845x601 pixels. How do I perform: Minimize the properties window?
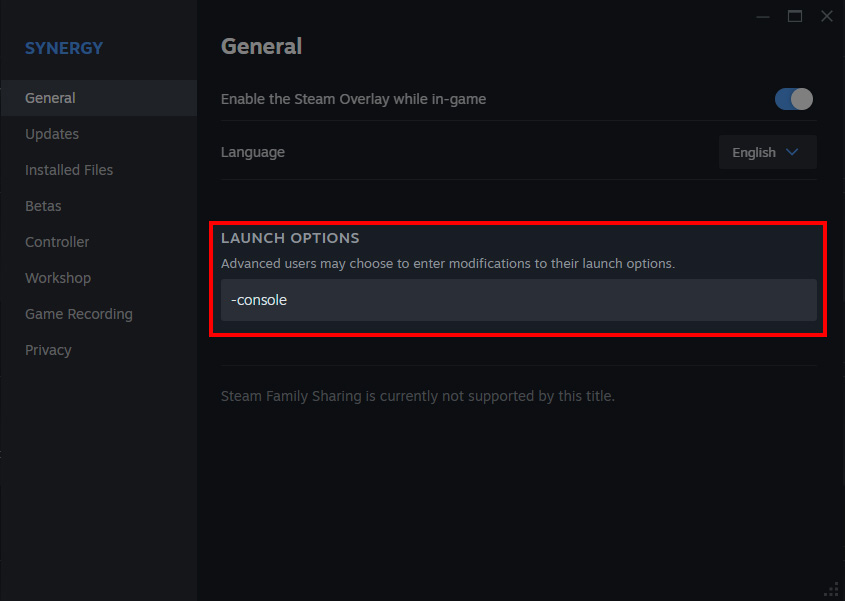pos(764,16)
